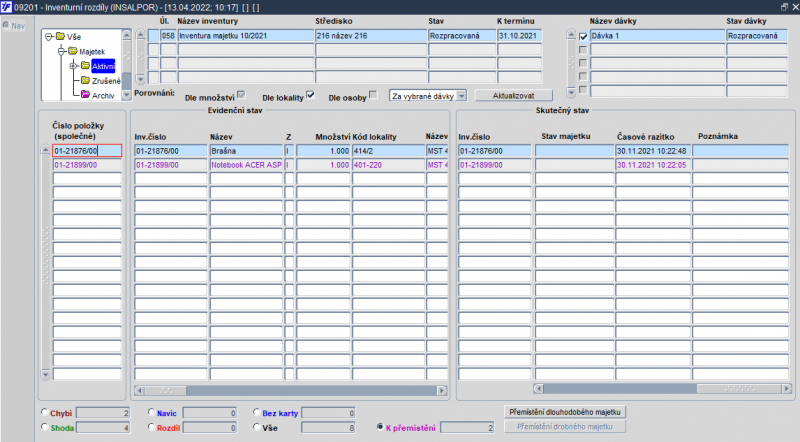Click the K termínu field 31.10.2021

click(x=519, y=36)
